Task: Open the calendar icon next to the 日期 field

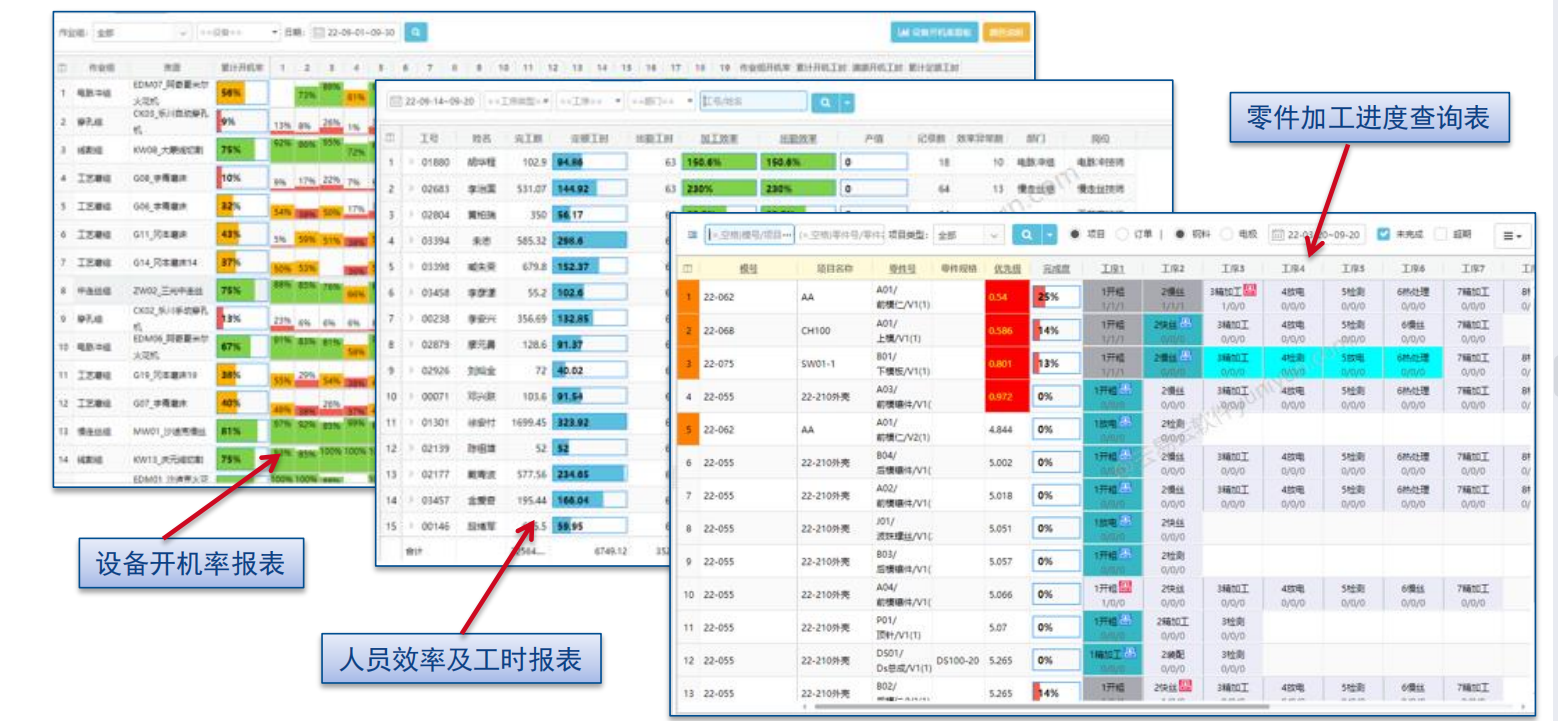Action: 318,32
